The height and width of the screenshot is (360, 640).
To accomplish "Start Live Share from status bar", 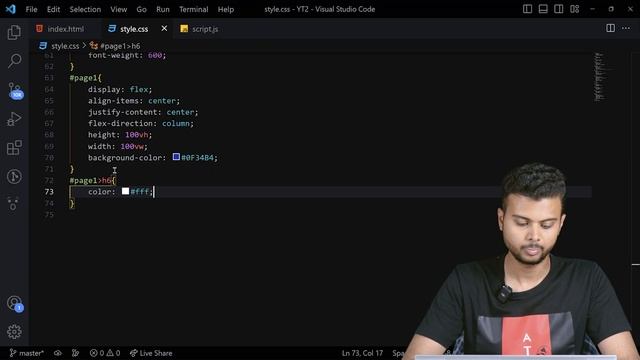I will (x=151, y=353).
